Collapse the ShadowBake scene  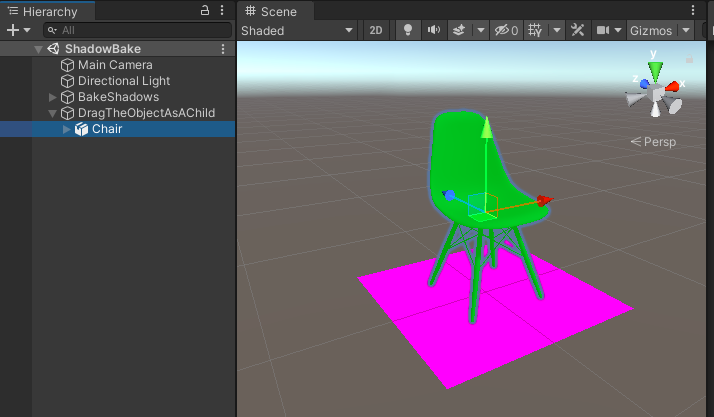[x=38, y=49]
